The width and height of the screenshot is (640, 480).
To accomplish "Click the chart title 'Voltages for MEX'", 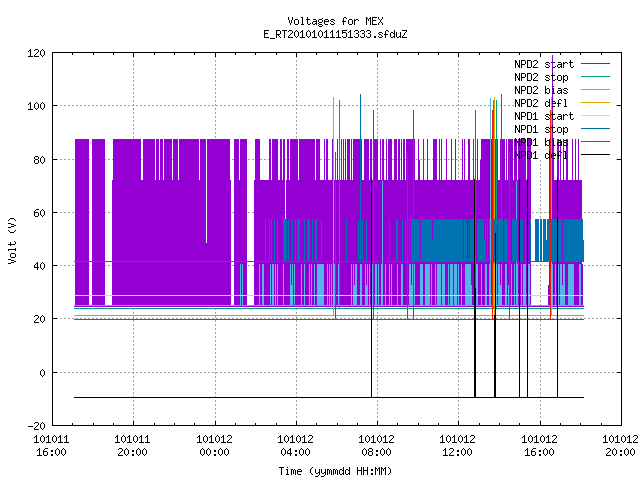I will [x=335, y=21].
